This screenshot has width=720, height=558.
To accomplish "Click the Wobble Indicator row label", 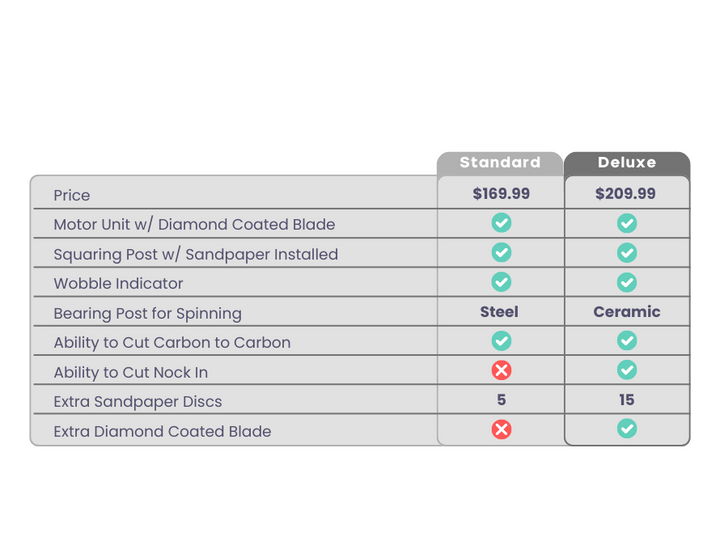I will click(118, 284).
